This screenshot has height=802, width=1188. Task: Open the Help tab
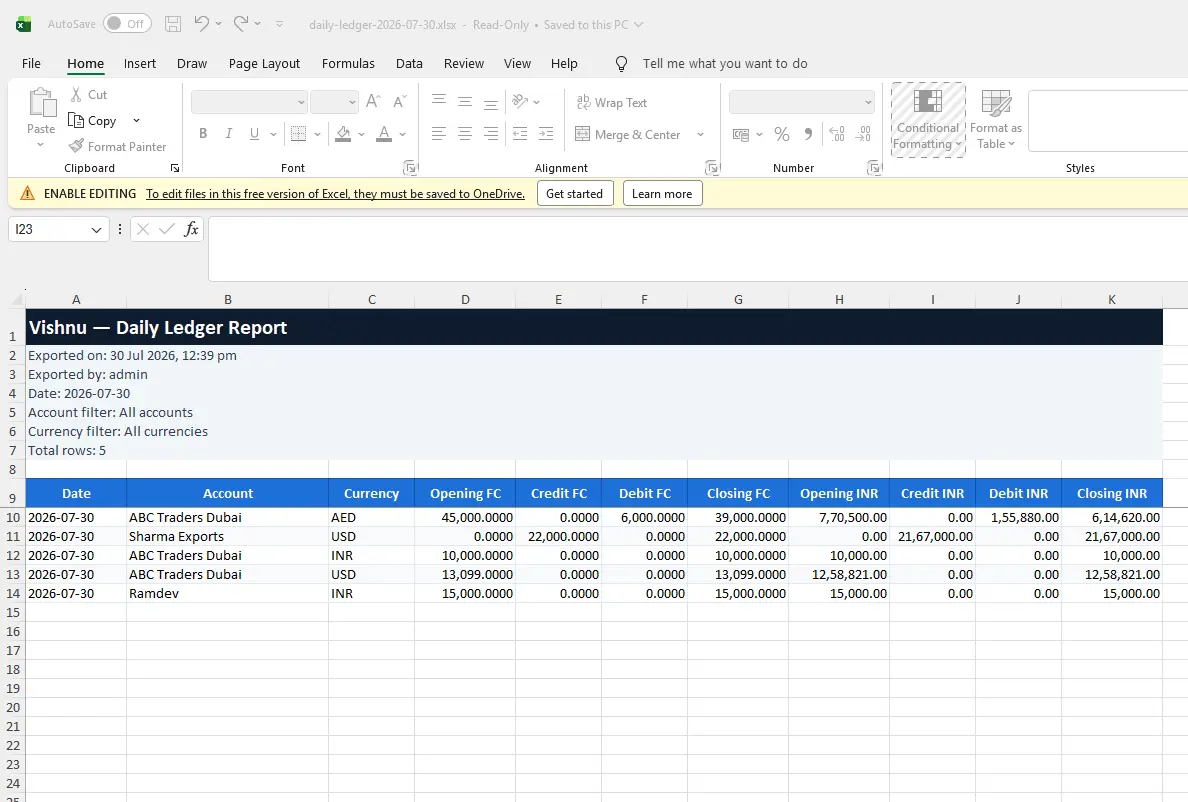coord(564,64)
